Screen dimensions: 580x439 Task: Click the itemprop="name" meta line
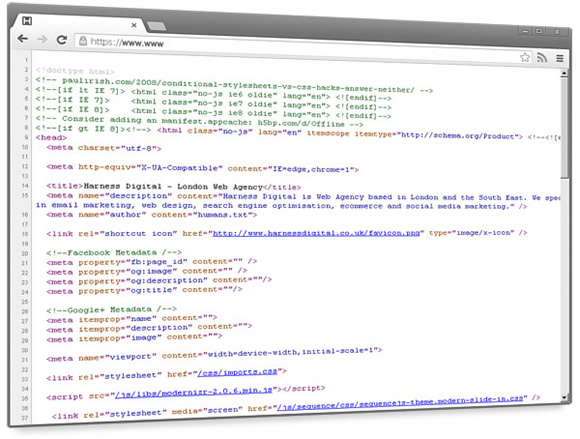132,319
